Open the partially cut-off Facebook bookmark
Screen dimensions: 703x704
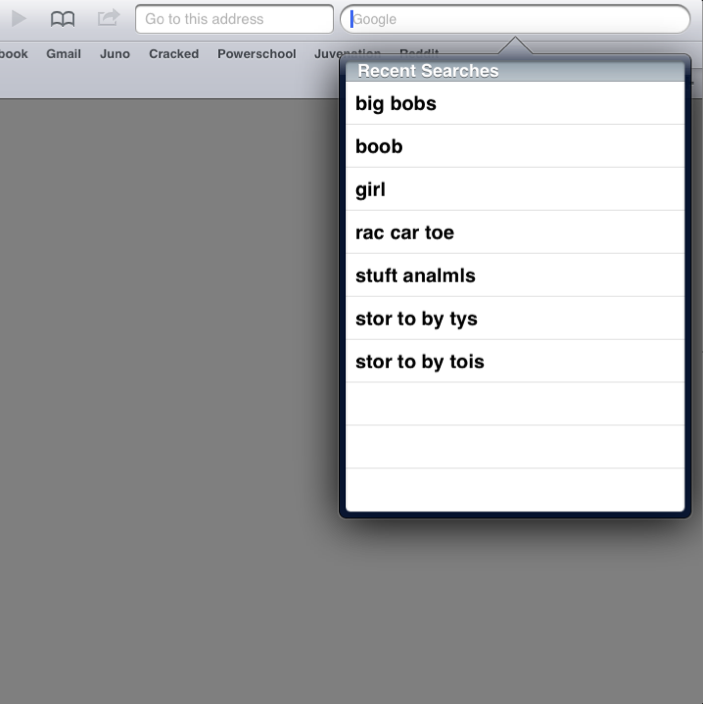[x=13, y=54]
